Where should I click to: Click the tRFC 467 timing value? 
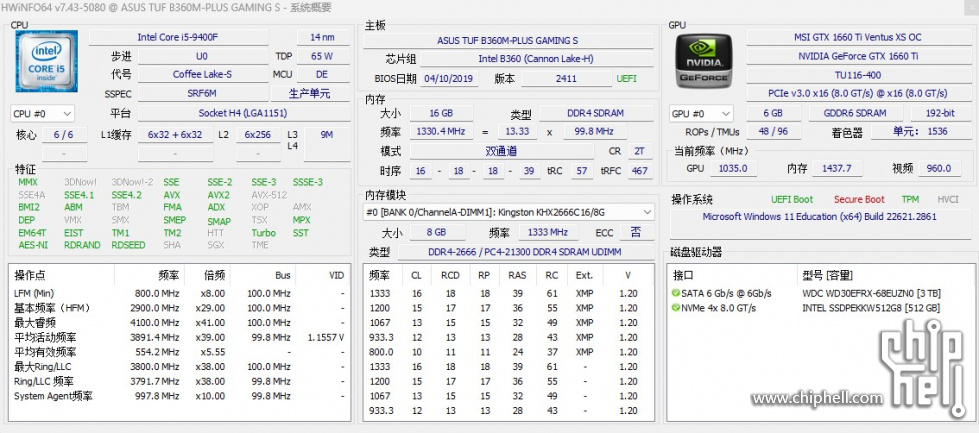click(639, 170)
